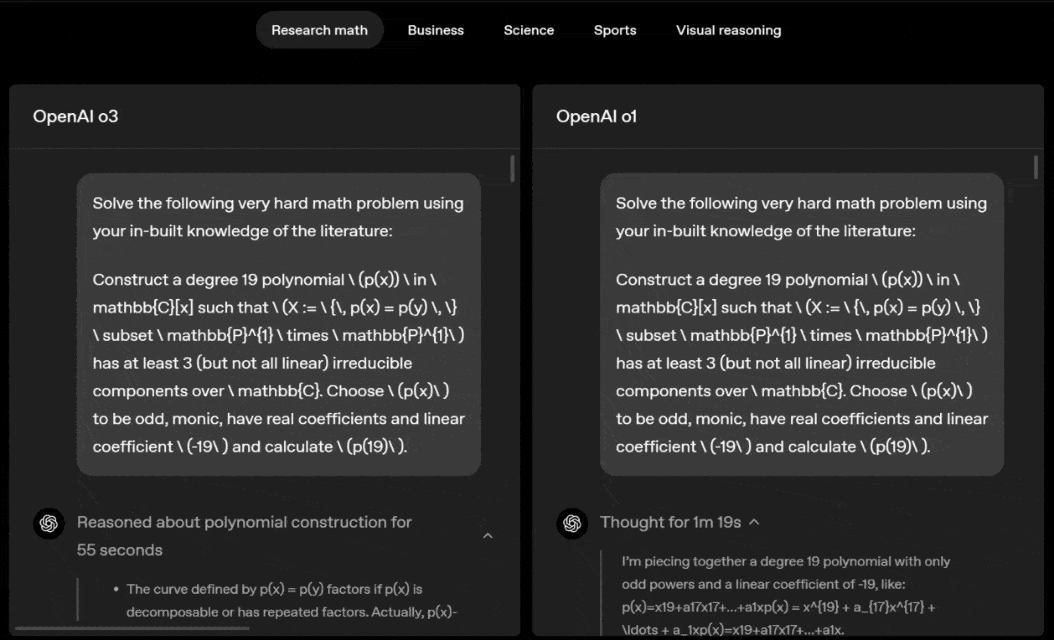This screenshot has height=640, width=1054.
Task: Switch to Visual reasoning tab
Action: point(728,30)
